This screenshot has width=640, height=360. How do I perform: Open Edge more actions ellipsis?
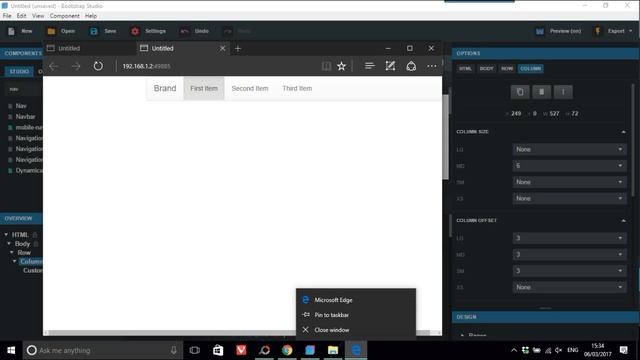[432, 66]
